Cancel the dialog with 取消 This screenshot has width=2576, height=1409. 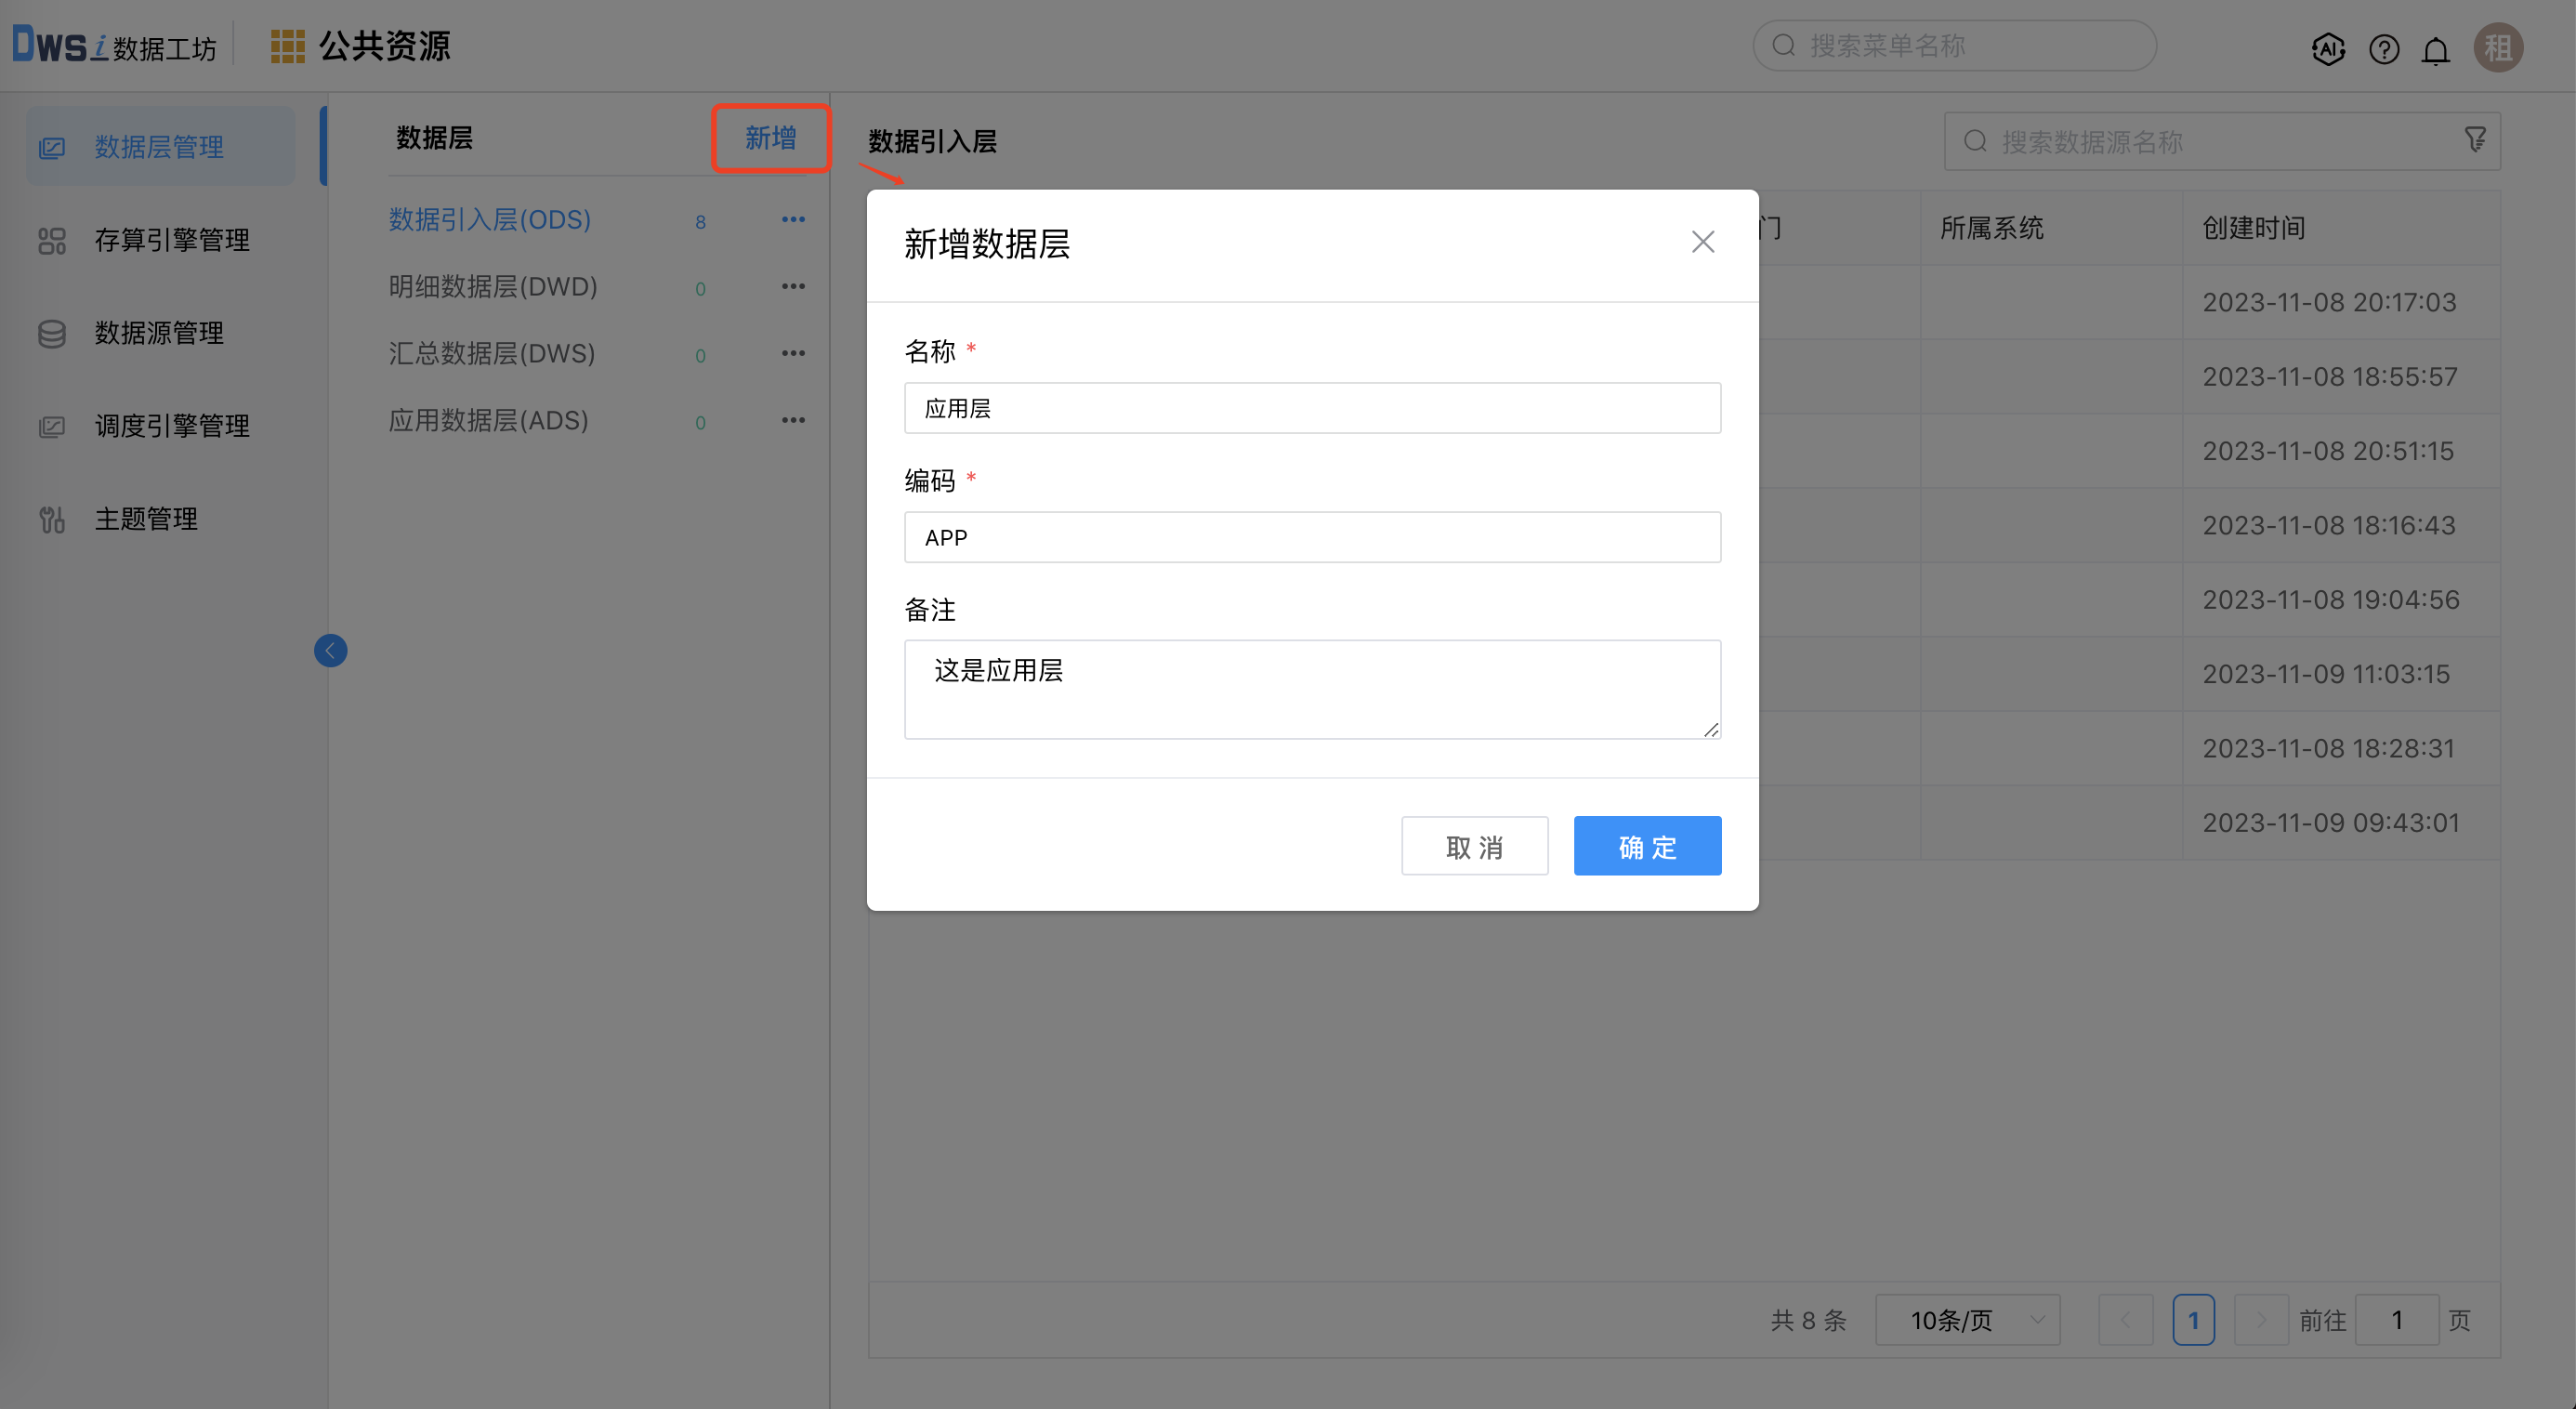pos(1474,845)
